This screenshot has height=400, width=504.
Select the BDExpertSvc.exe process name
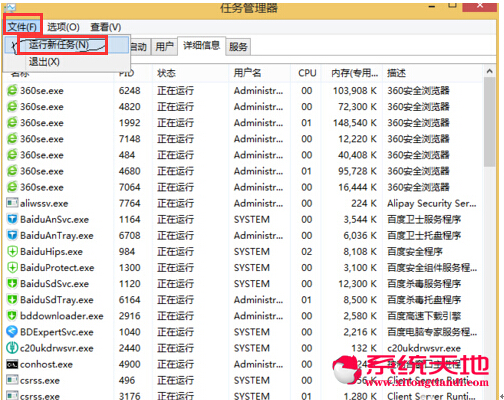57,332
